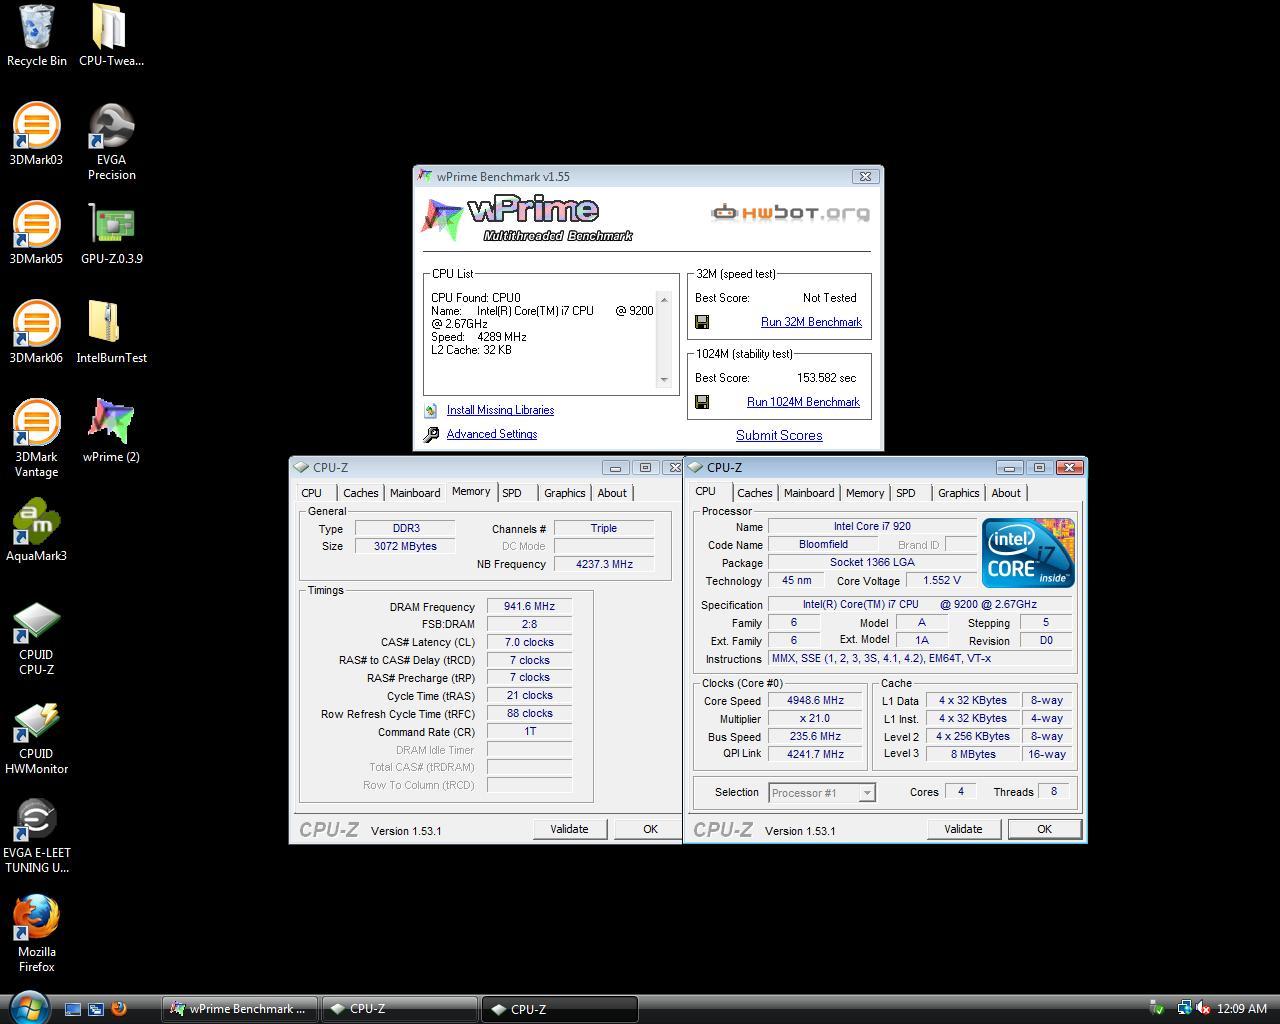The width and height of the screenshot is (1280, 1024).
Task: Open Advanced Settings link in wPrime
Action: point(492,434)
